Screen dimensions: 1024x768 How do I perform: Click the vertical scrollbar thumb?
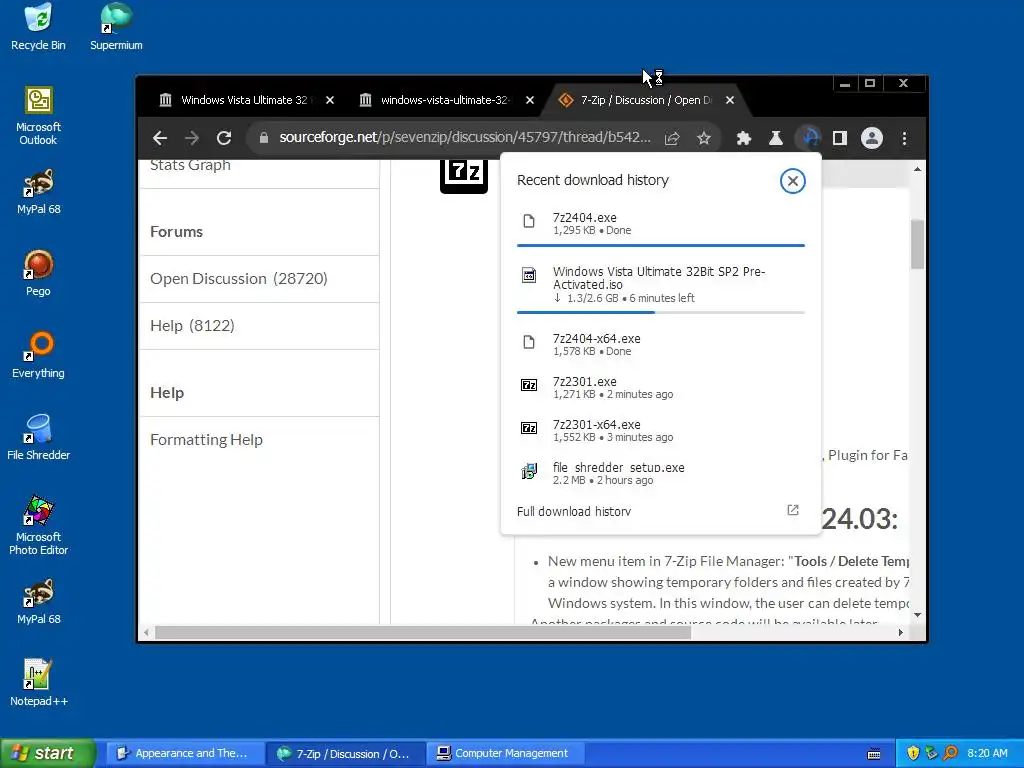click(918, 244)
